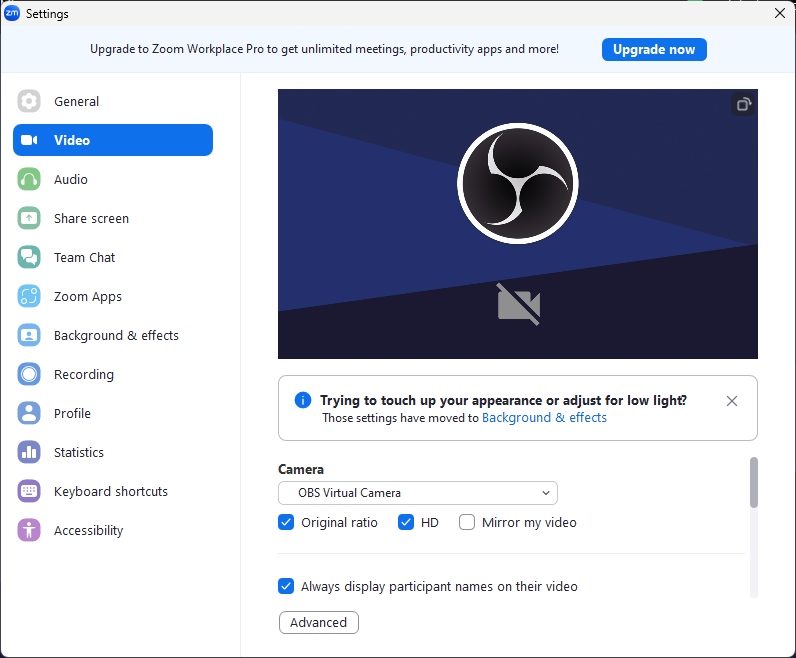
Task: Click the General gear icon in sidebar
Action: tap(29, 101)
